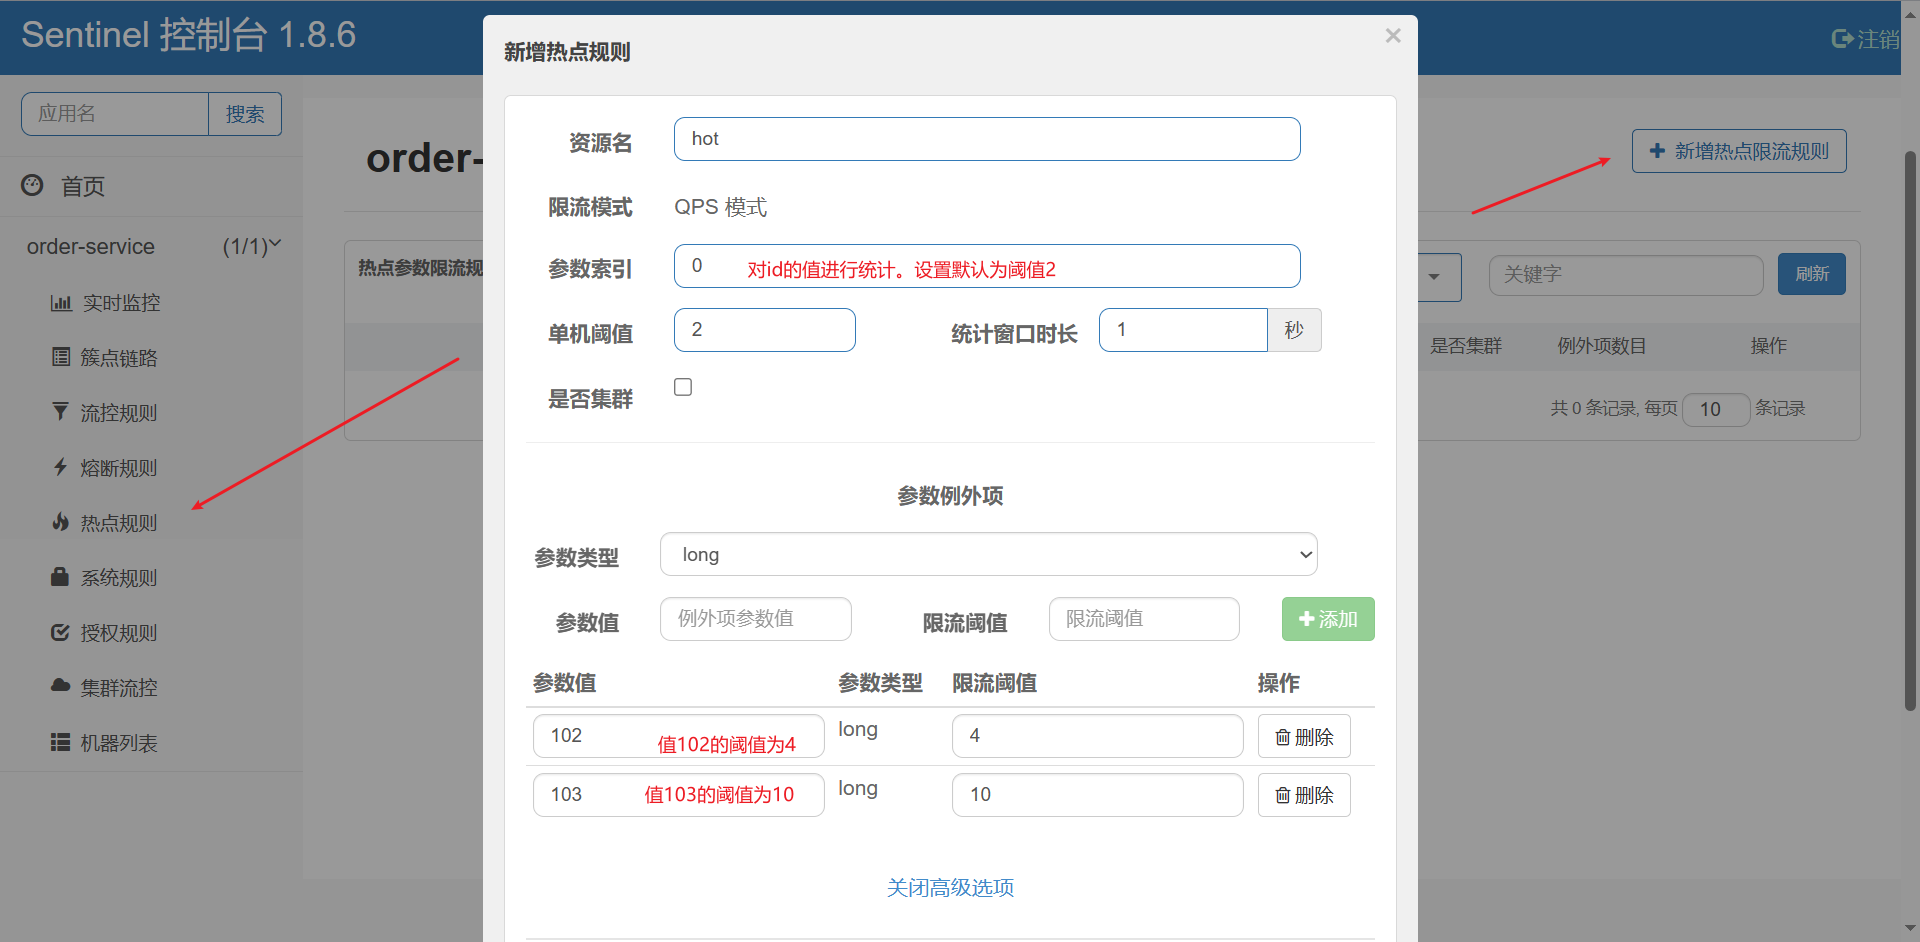
Task: Click the 关键字 filter field
Action: 1626,275
